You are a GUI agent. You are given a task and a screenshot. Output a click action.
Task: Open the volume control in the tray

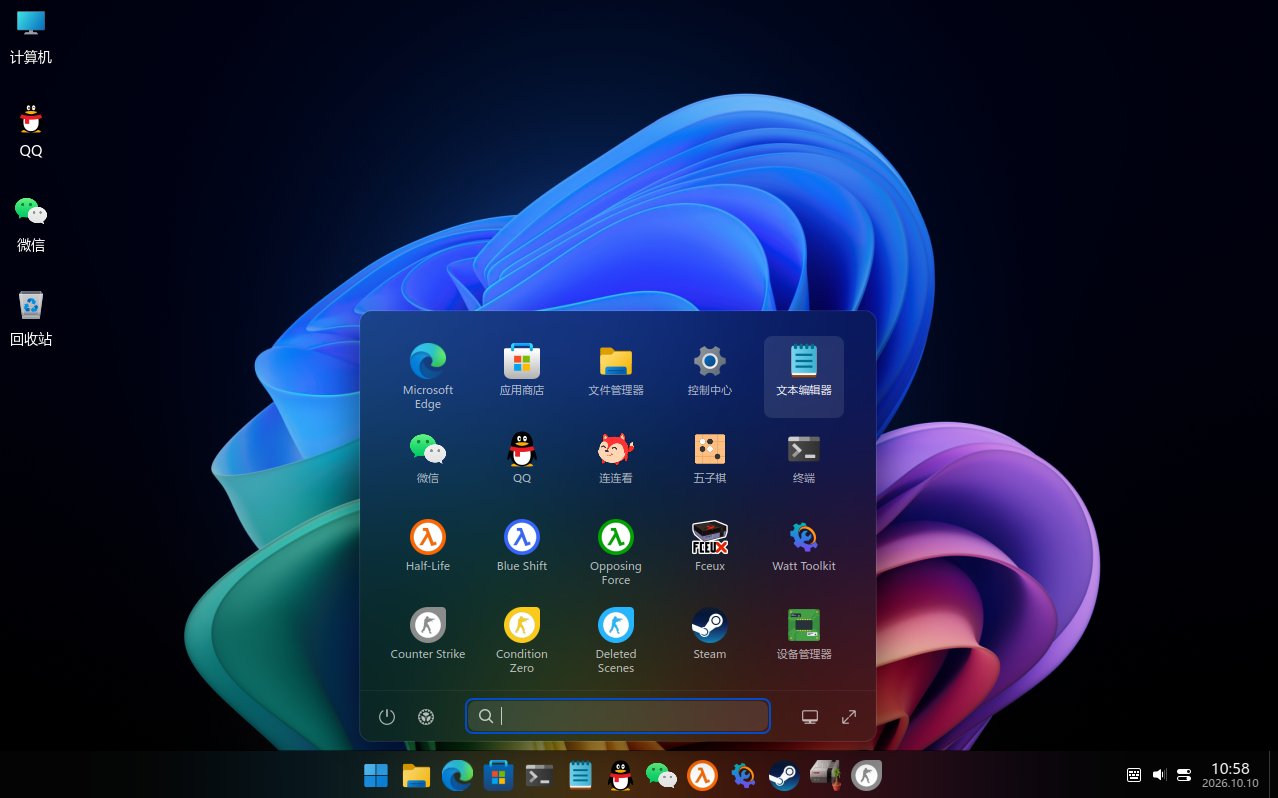(x=1159, y=775)
